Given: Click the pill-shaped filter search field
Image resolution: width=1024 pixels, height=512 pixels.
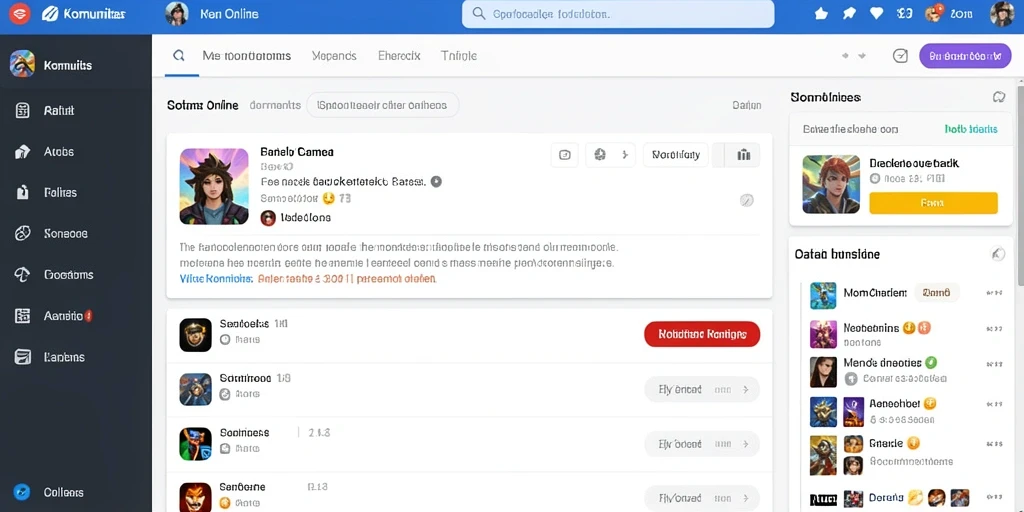Looking at the screenshot, I should (382, 104).
